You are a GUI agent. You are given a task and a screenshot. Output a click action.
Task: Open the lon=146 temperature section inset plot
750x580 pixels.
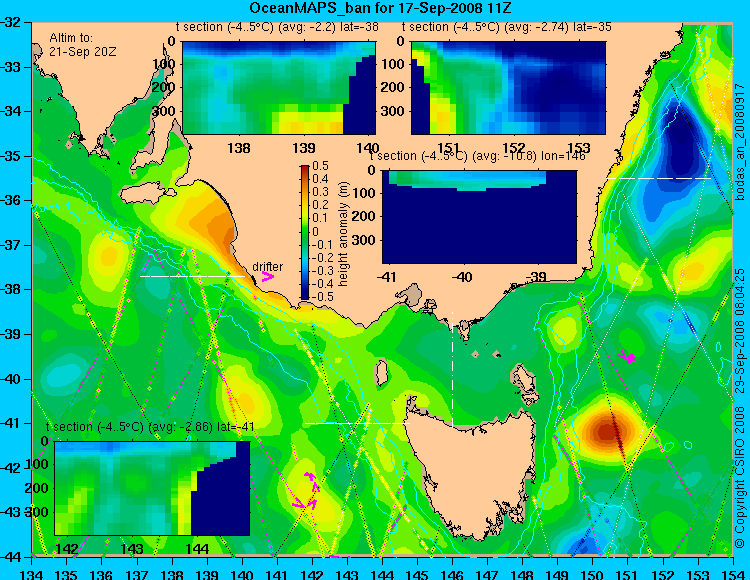[x=479, y=217]
